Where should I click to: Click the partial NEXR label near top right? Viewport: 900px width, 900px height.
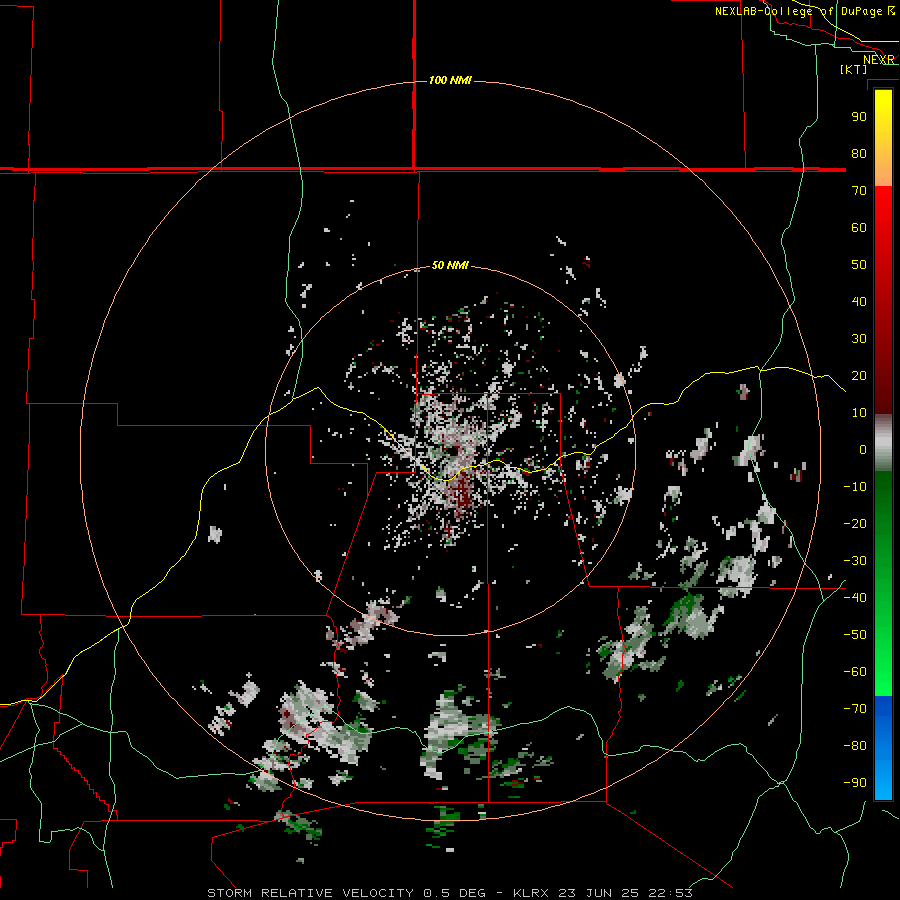point(879,60)
